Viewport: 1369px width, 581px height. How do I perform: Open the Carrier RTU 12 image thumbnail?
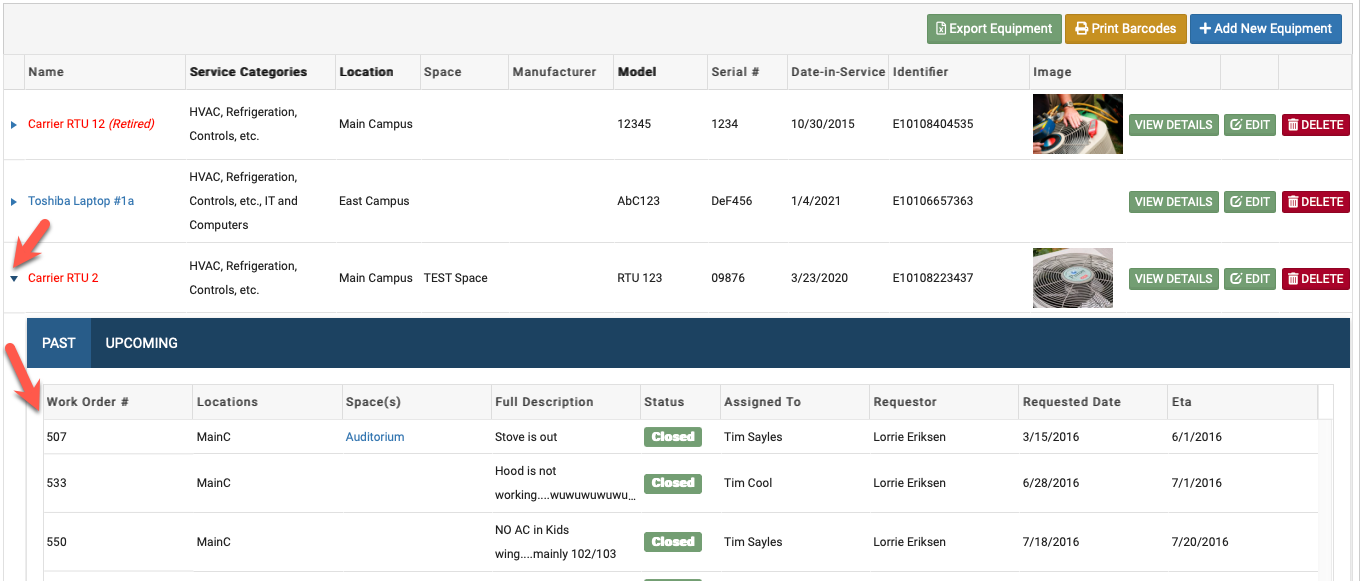click(x=1077, y=125)
